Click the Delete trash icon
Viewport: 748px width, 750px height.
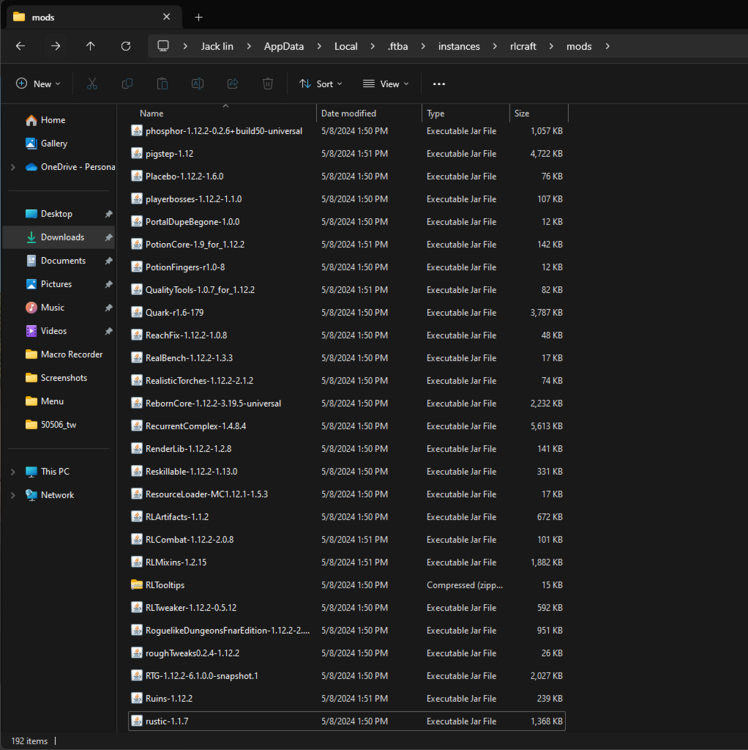[268, 84]
